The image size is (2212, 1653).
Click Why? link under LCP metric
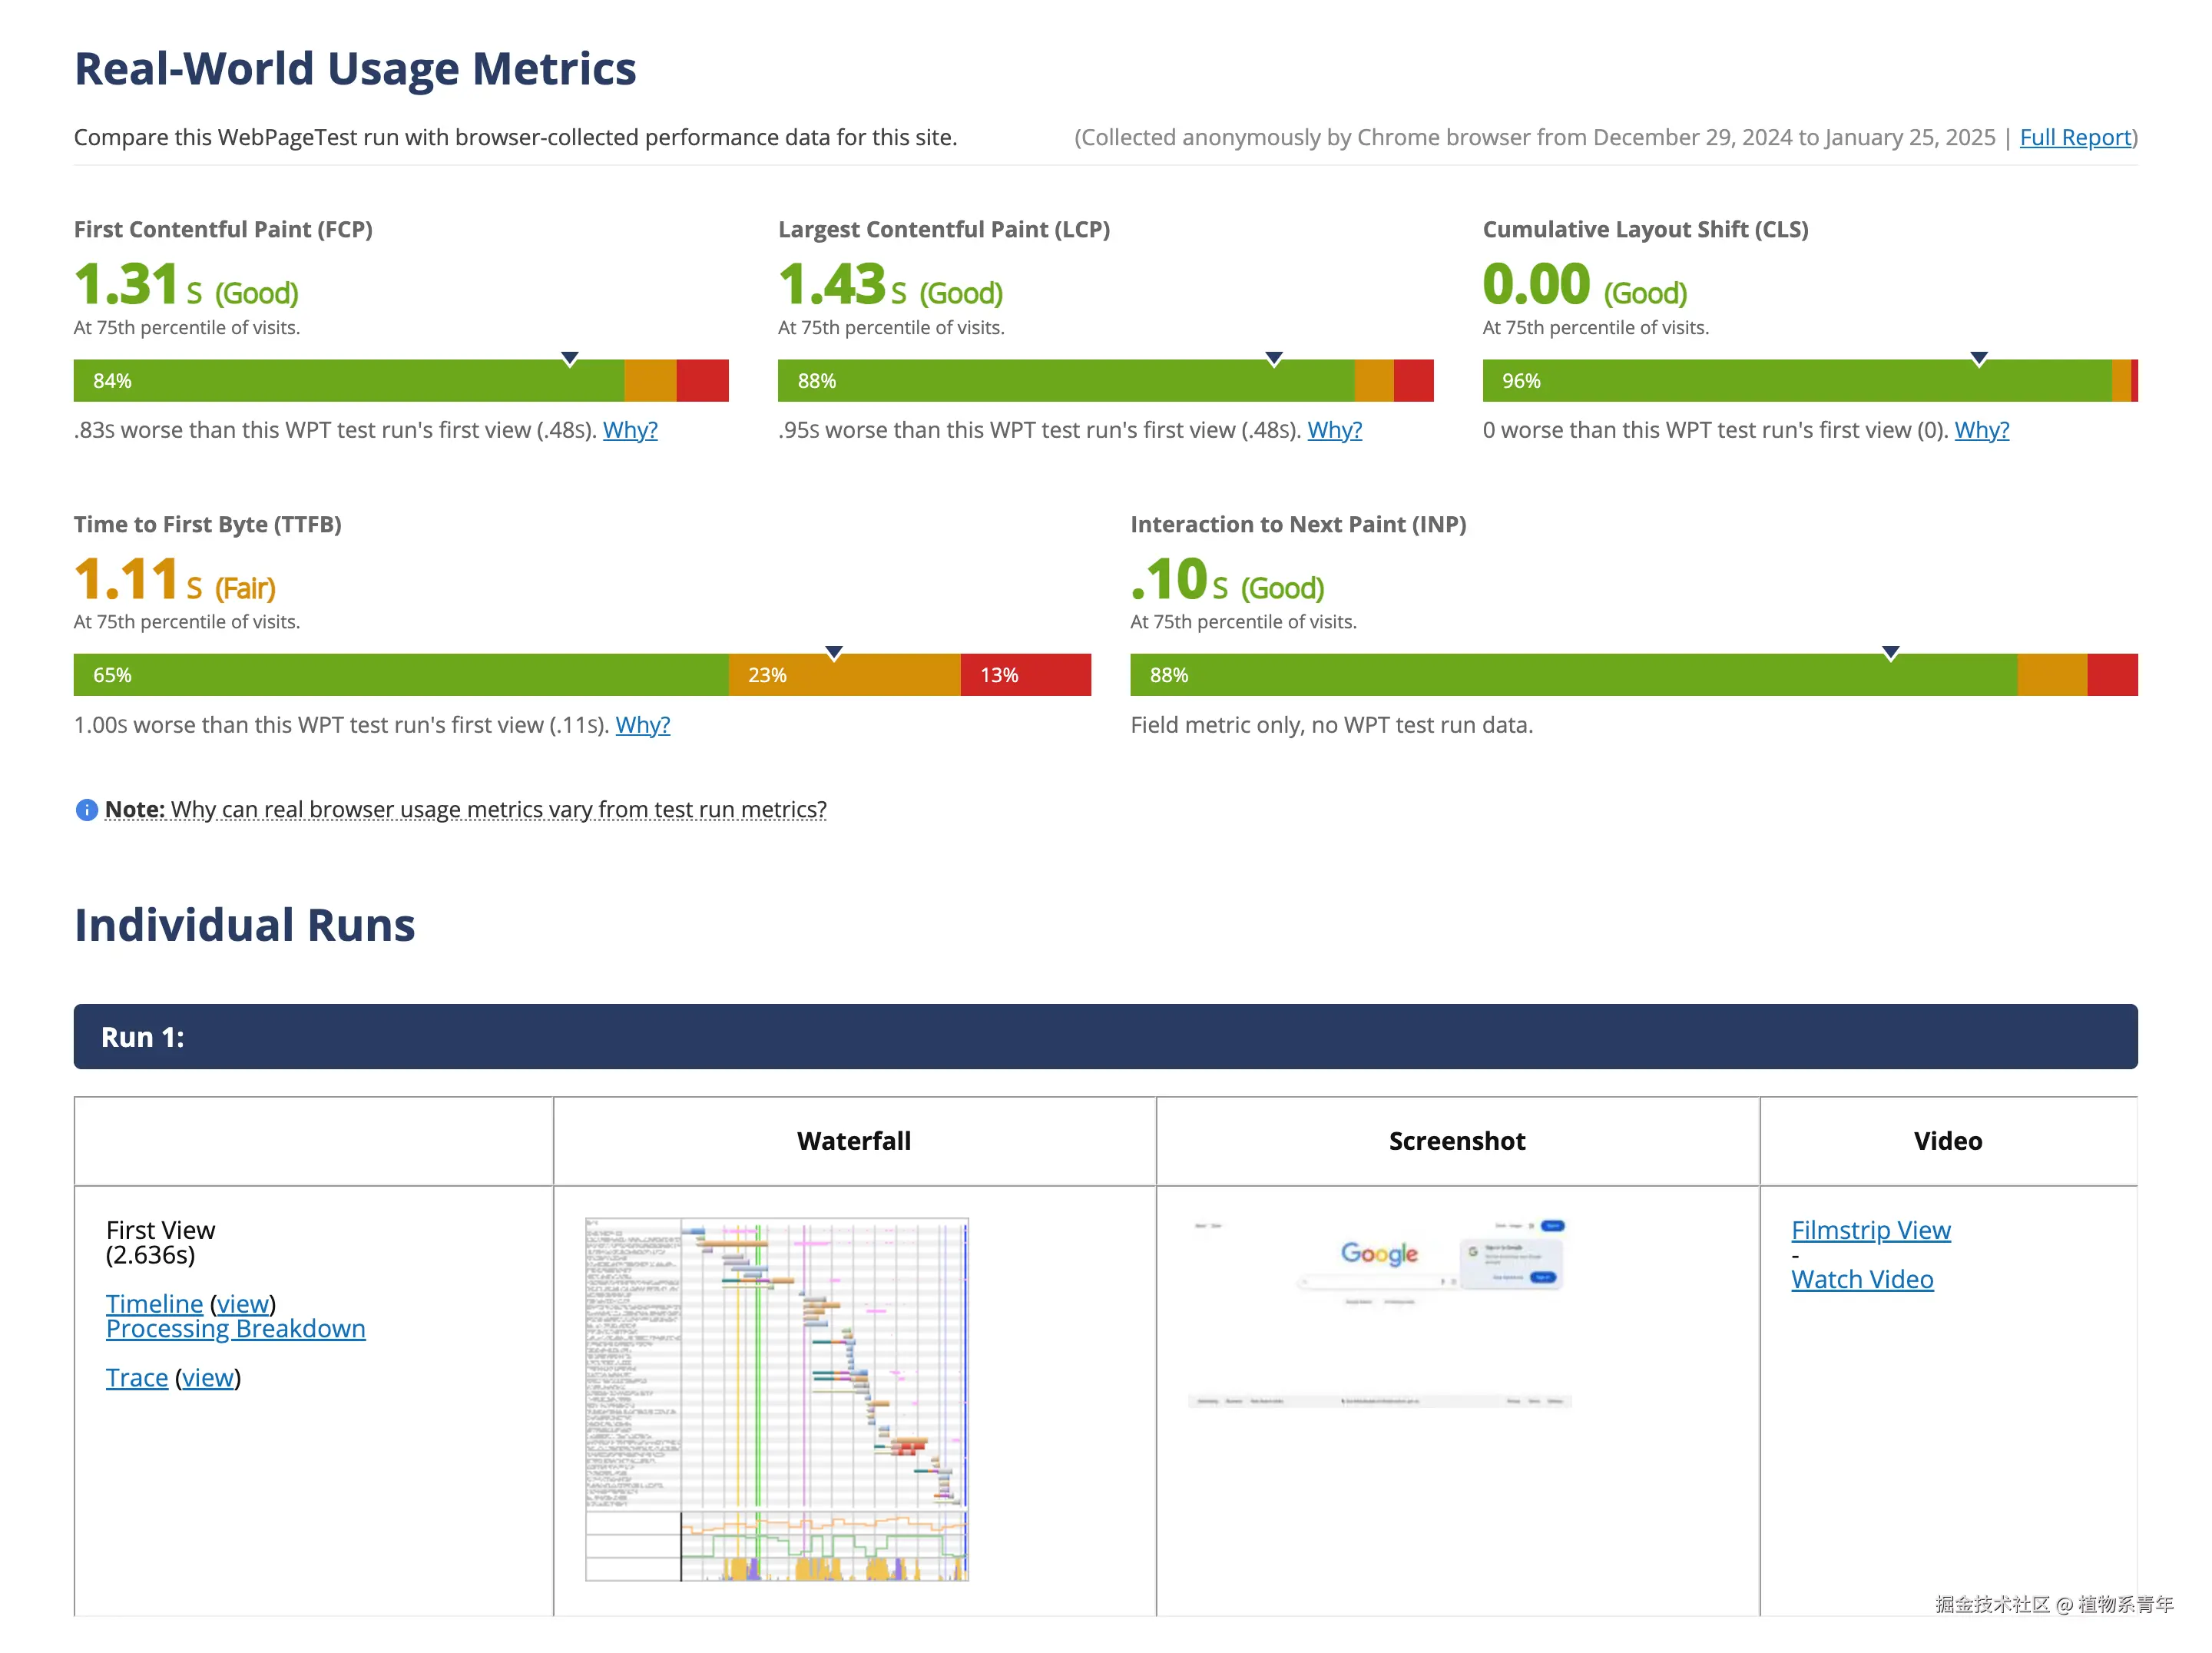tap(1334, 430)
